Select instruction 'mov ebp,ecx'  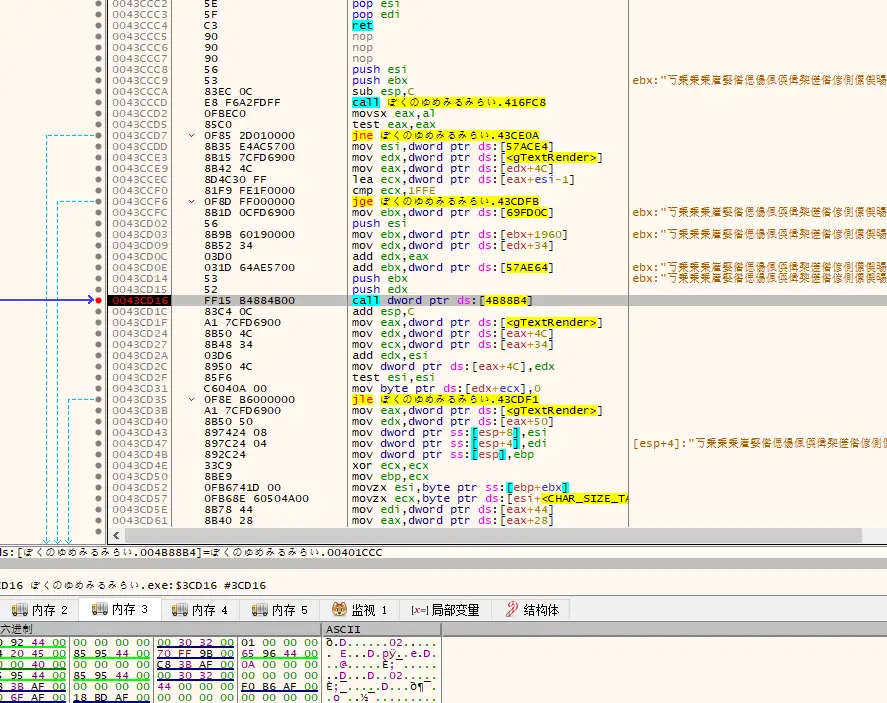[x=390, y=476]
